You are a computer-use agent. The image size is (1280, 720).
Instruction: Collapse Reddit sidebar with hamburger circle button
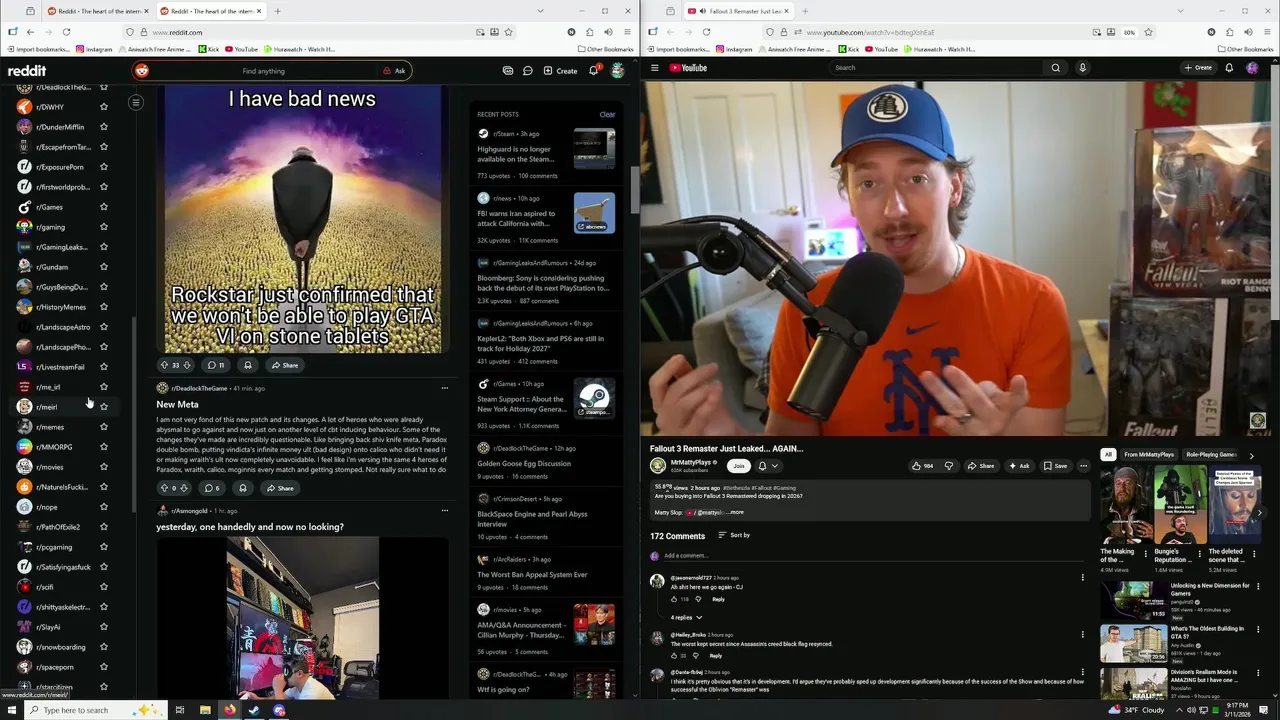click(136, 102)
